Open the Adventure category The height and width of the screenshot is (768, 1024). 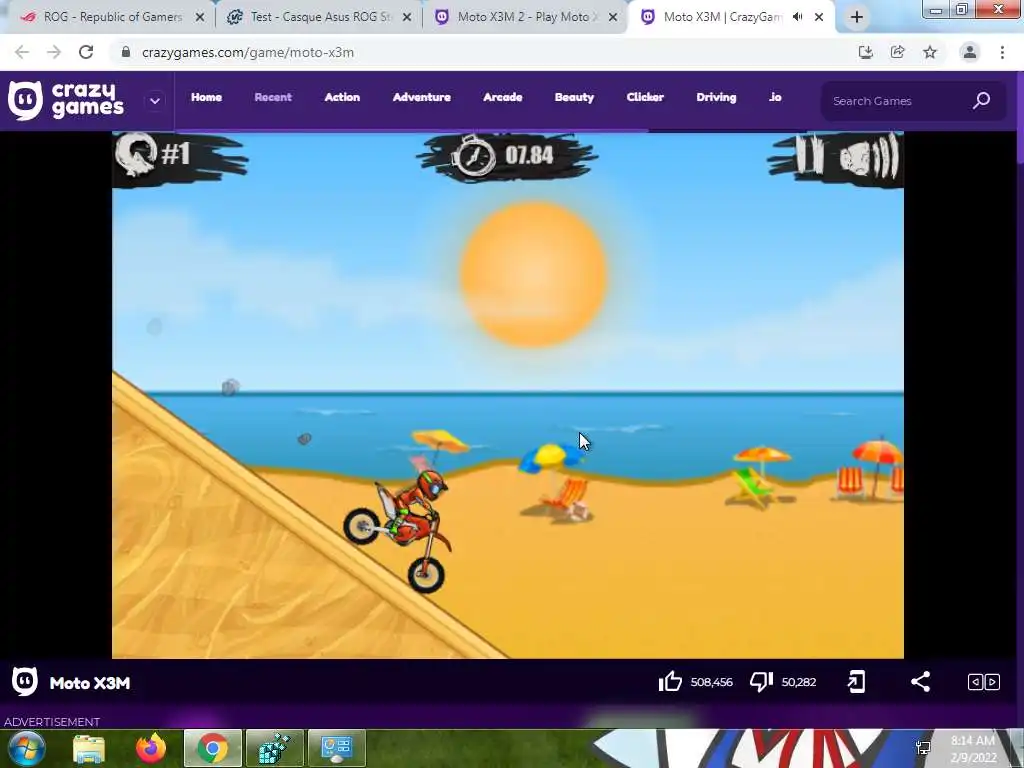[422, 97]
